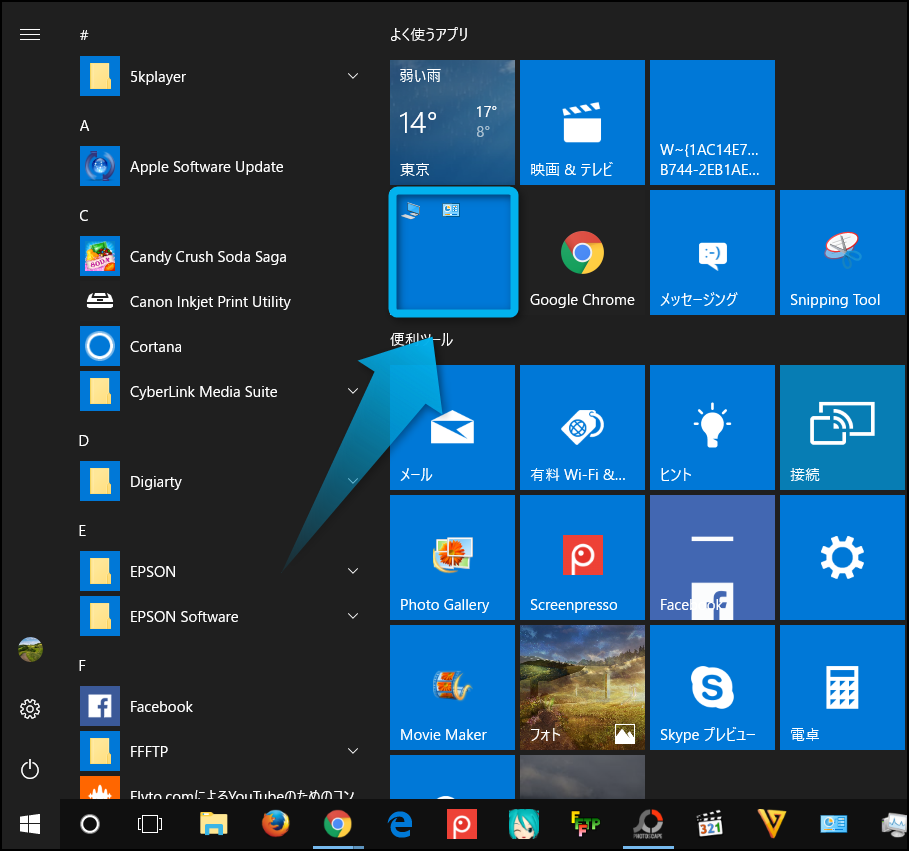Screen dimensions: 909x851
Task: Click the Firefox icon in taskbar
Action: [275, 824]
